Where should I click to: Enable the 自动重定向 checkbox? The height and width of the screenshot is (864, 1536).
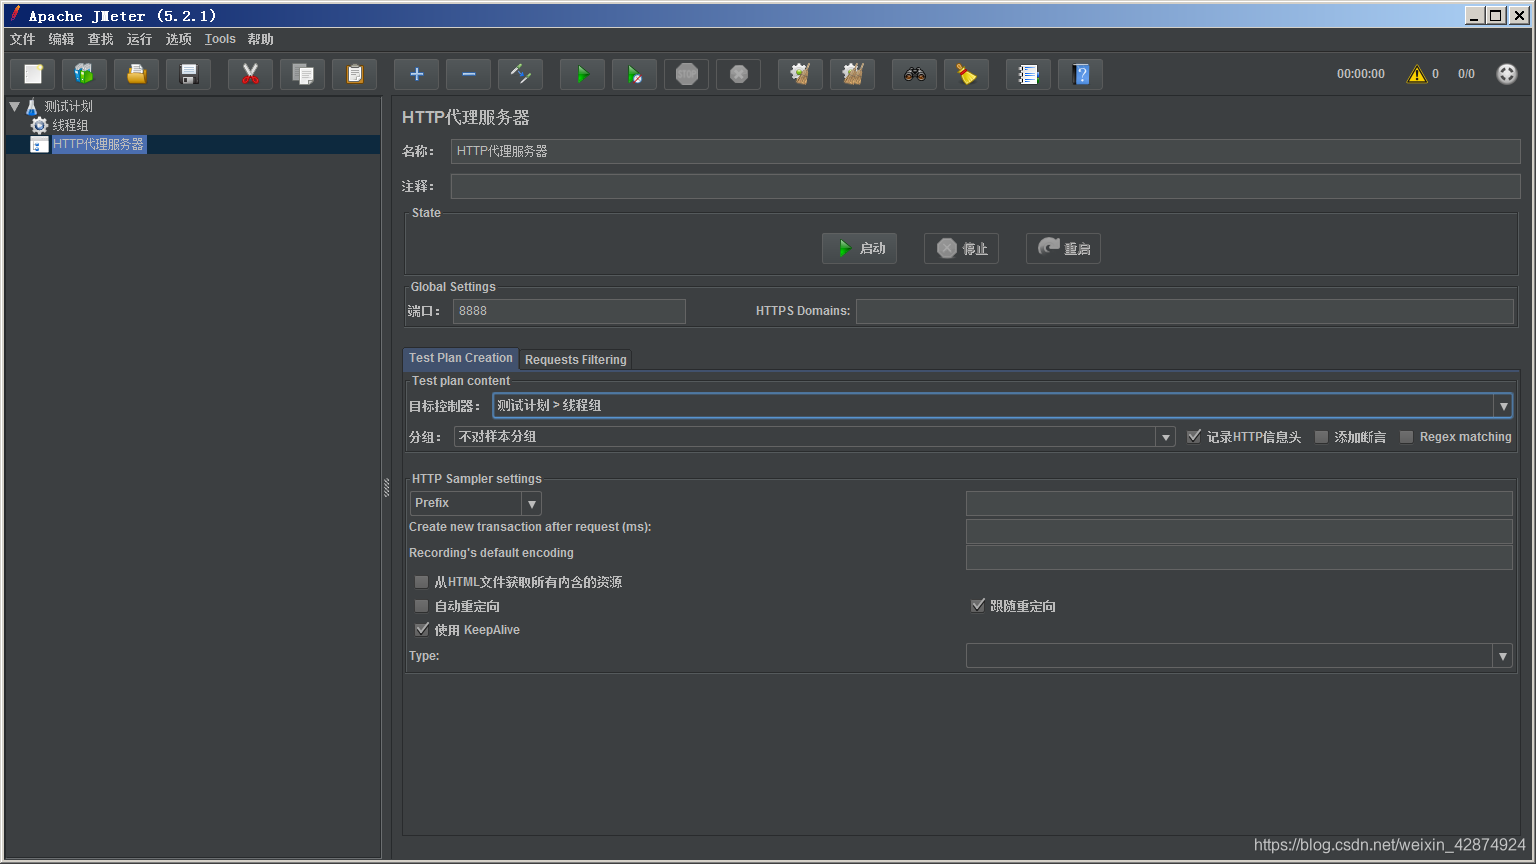coord(421,606)
